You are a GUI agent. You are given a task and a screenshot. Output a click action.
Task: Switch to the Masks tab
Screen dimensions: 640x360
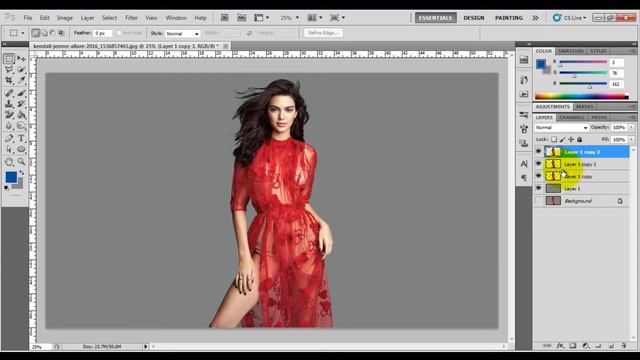click(584, 107)
